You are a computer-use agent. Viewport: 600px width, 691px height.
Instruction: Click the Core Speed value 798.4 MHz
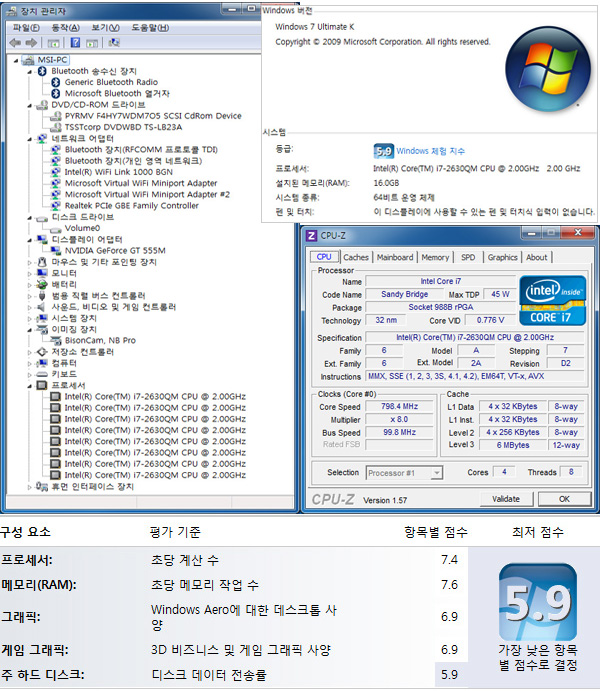[400, 406]
